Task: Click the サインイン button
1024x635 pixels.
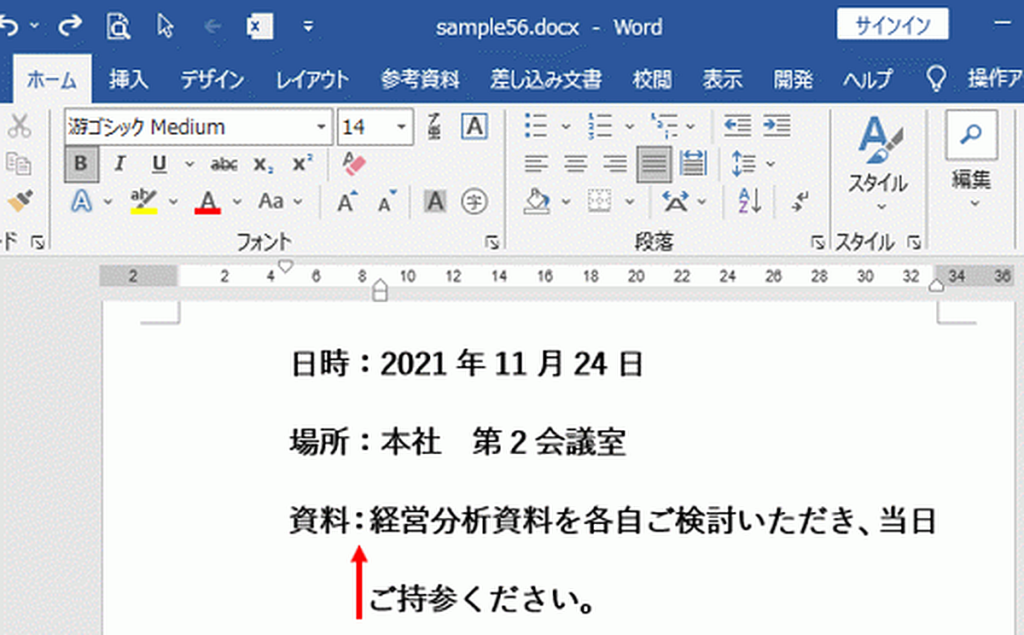Action: click(893, 25)
